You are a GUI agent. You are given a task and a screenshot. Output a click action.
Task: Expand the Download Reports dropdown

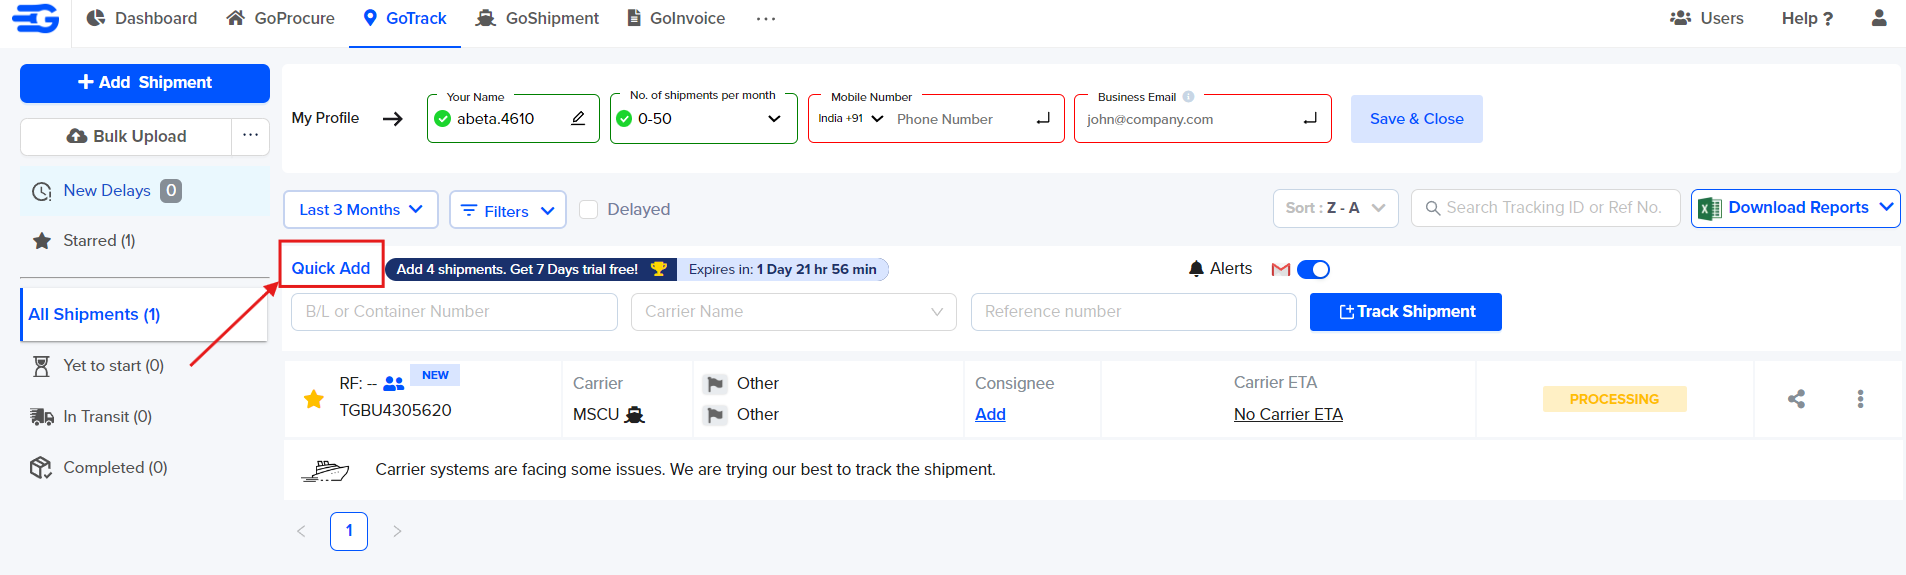(x=1886, y=207)
